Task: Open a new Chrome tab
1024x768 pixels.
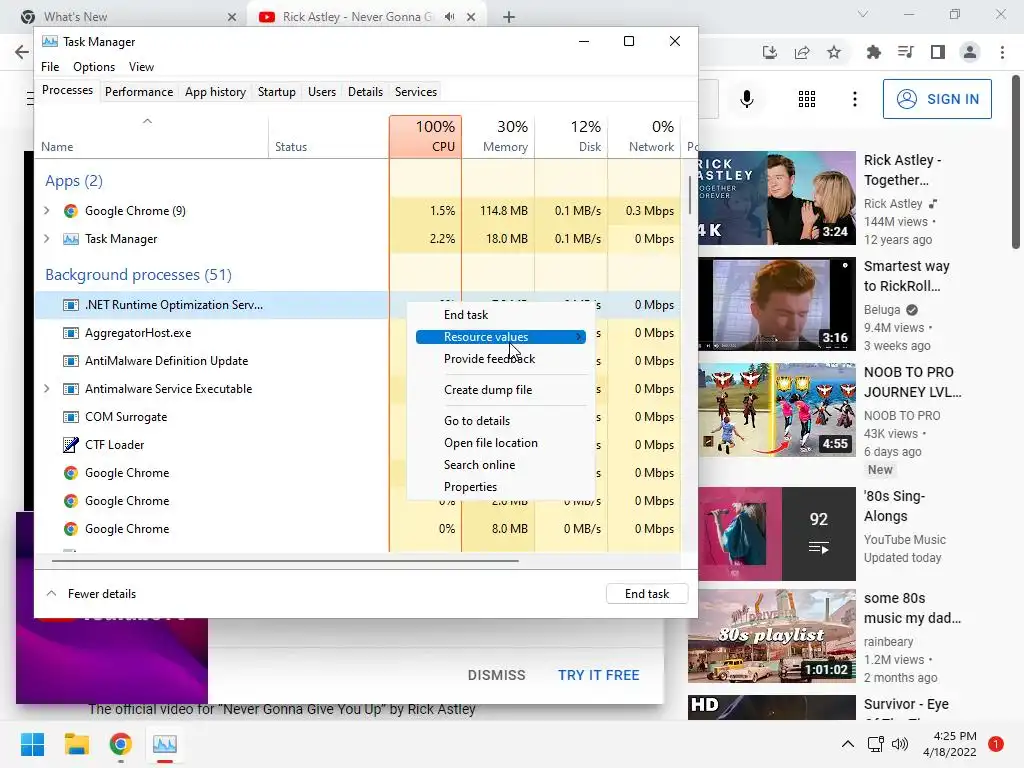Action: [x=509, y=17]
